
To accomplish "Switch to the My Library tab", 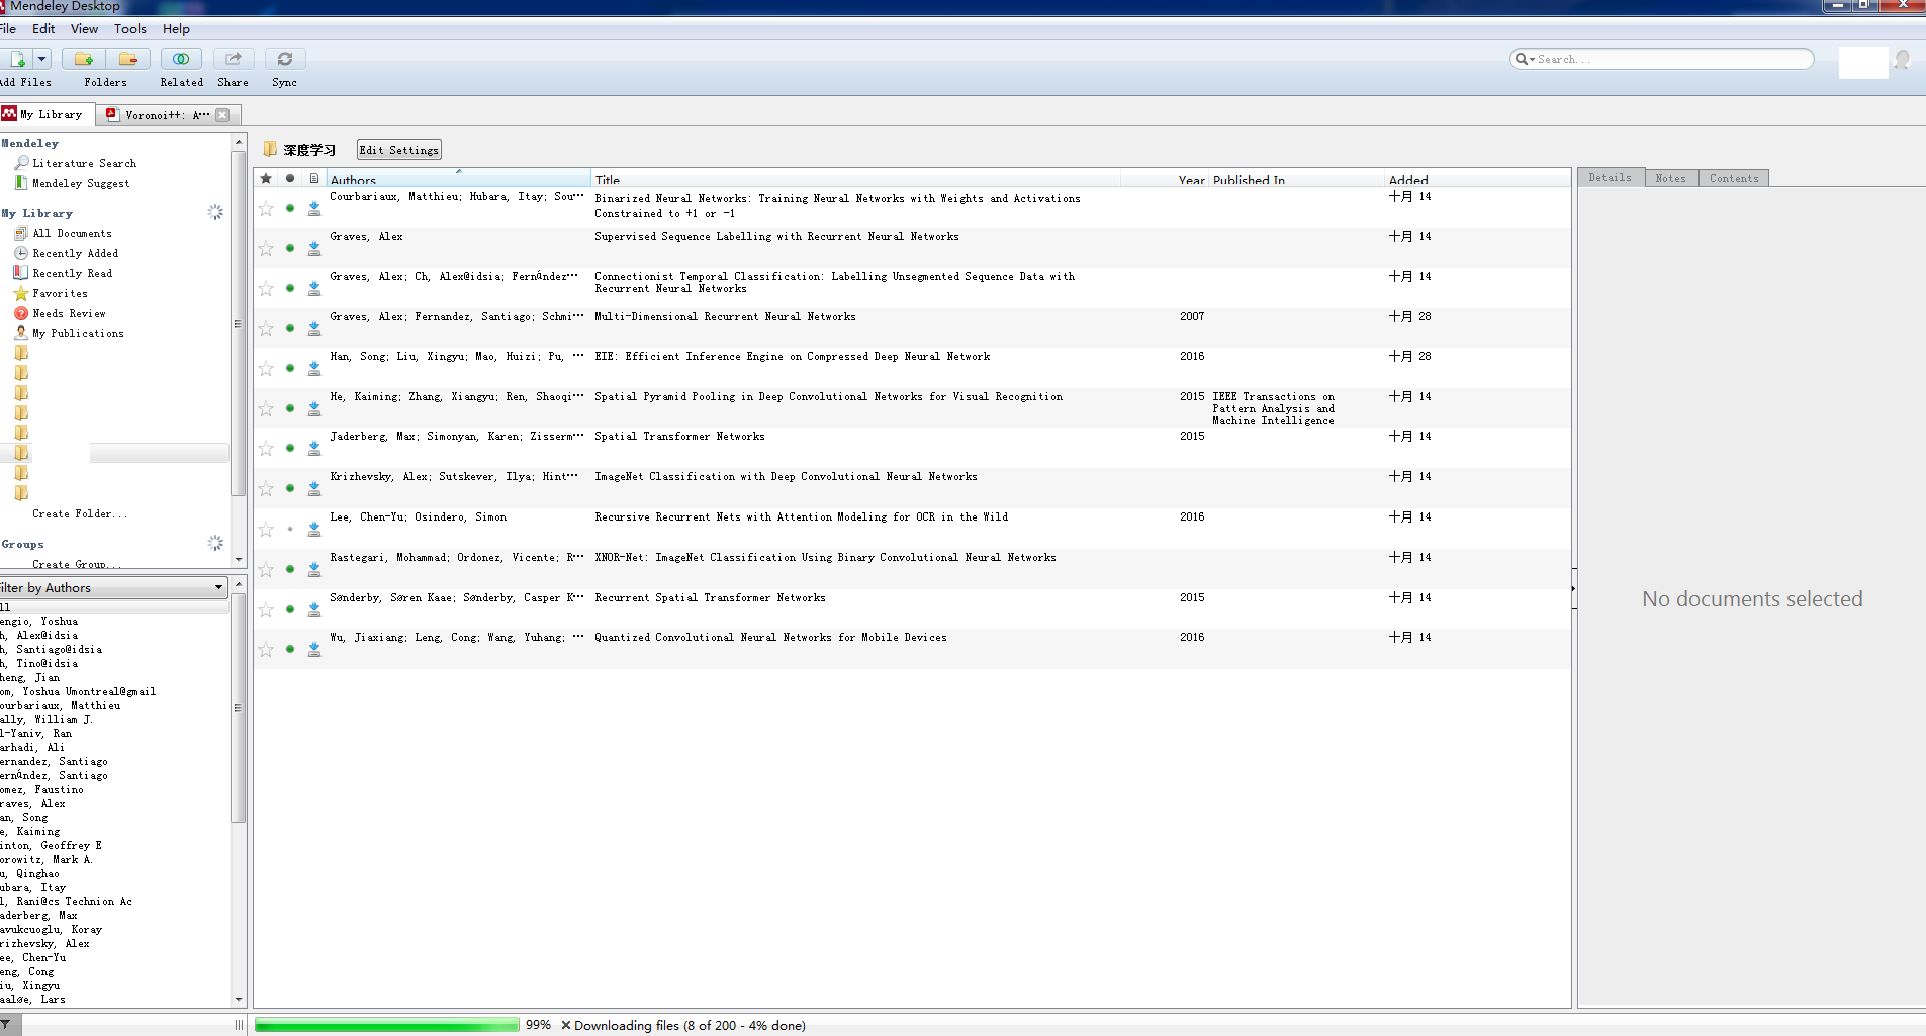I will coord(47,114).
